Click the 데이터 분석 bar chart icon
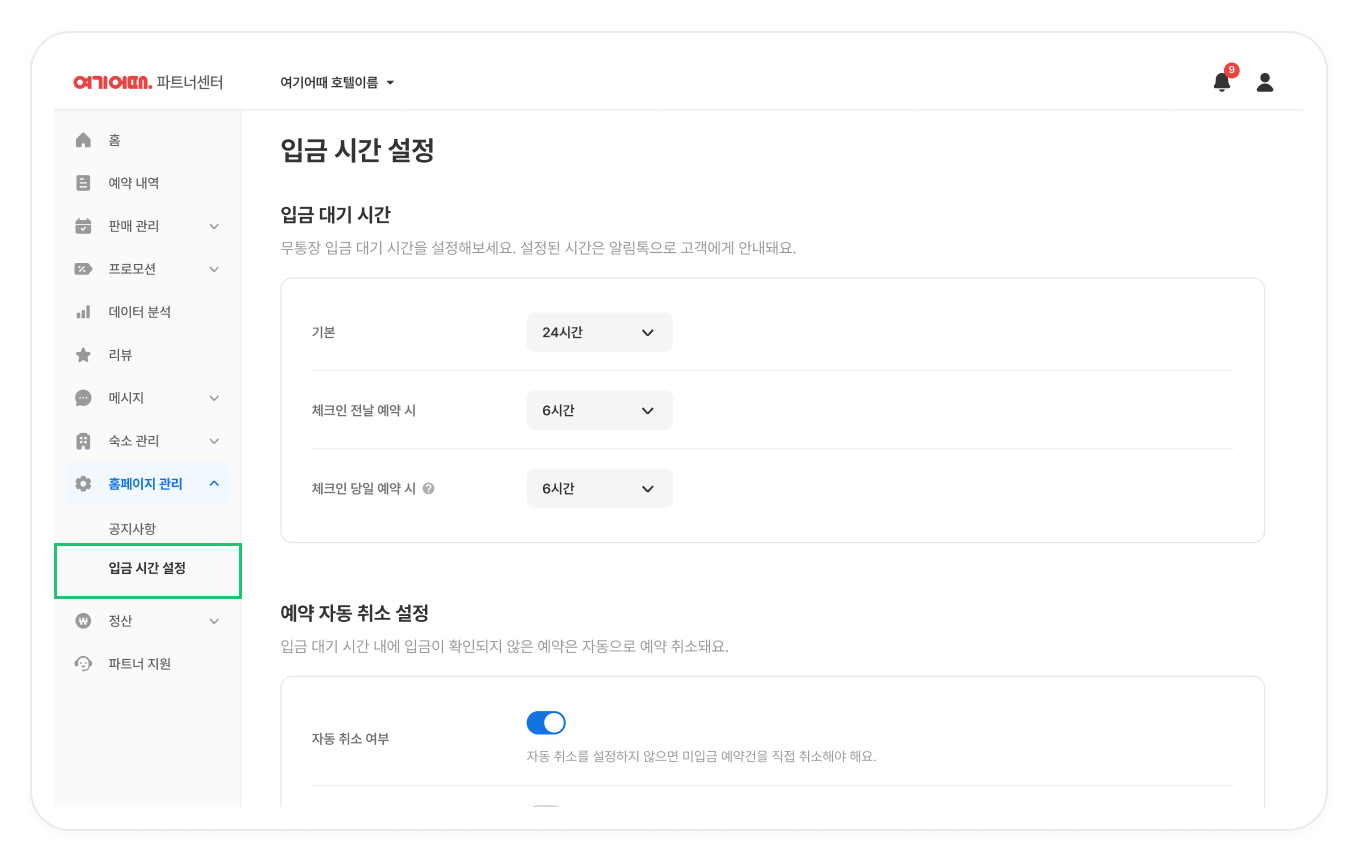Screen dimensions: 1358x868 (84, 312)
